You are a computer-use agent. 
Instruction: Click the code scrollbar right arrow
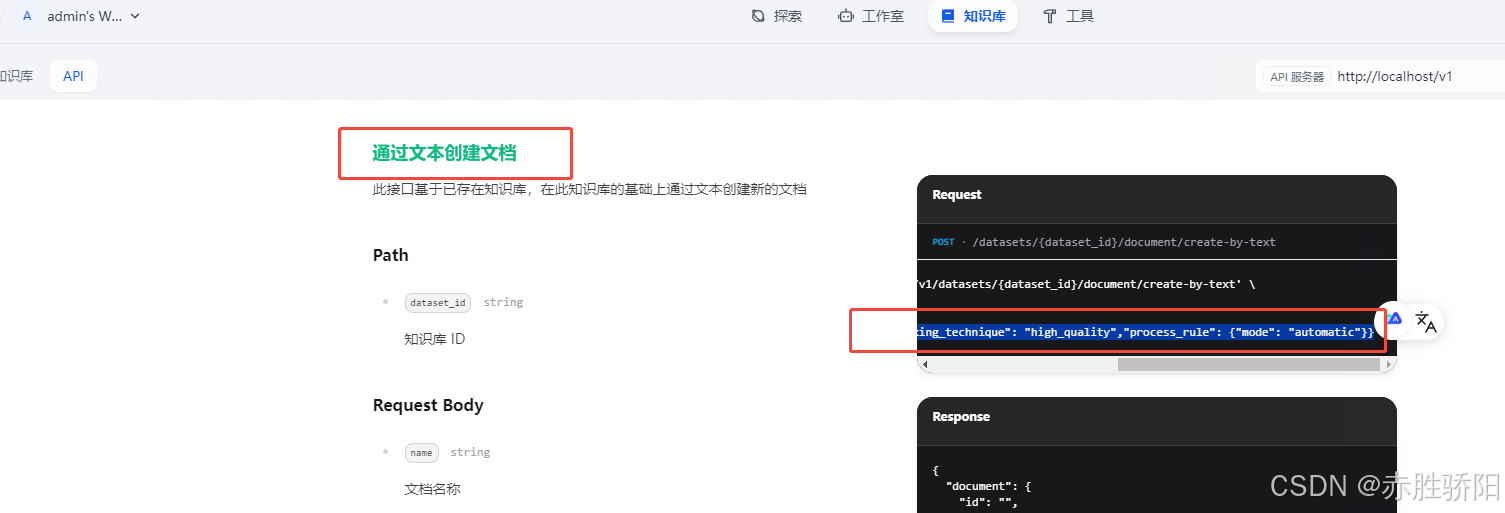(x=1389, y=365)
